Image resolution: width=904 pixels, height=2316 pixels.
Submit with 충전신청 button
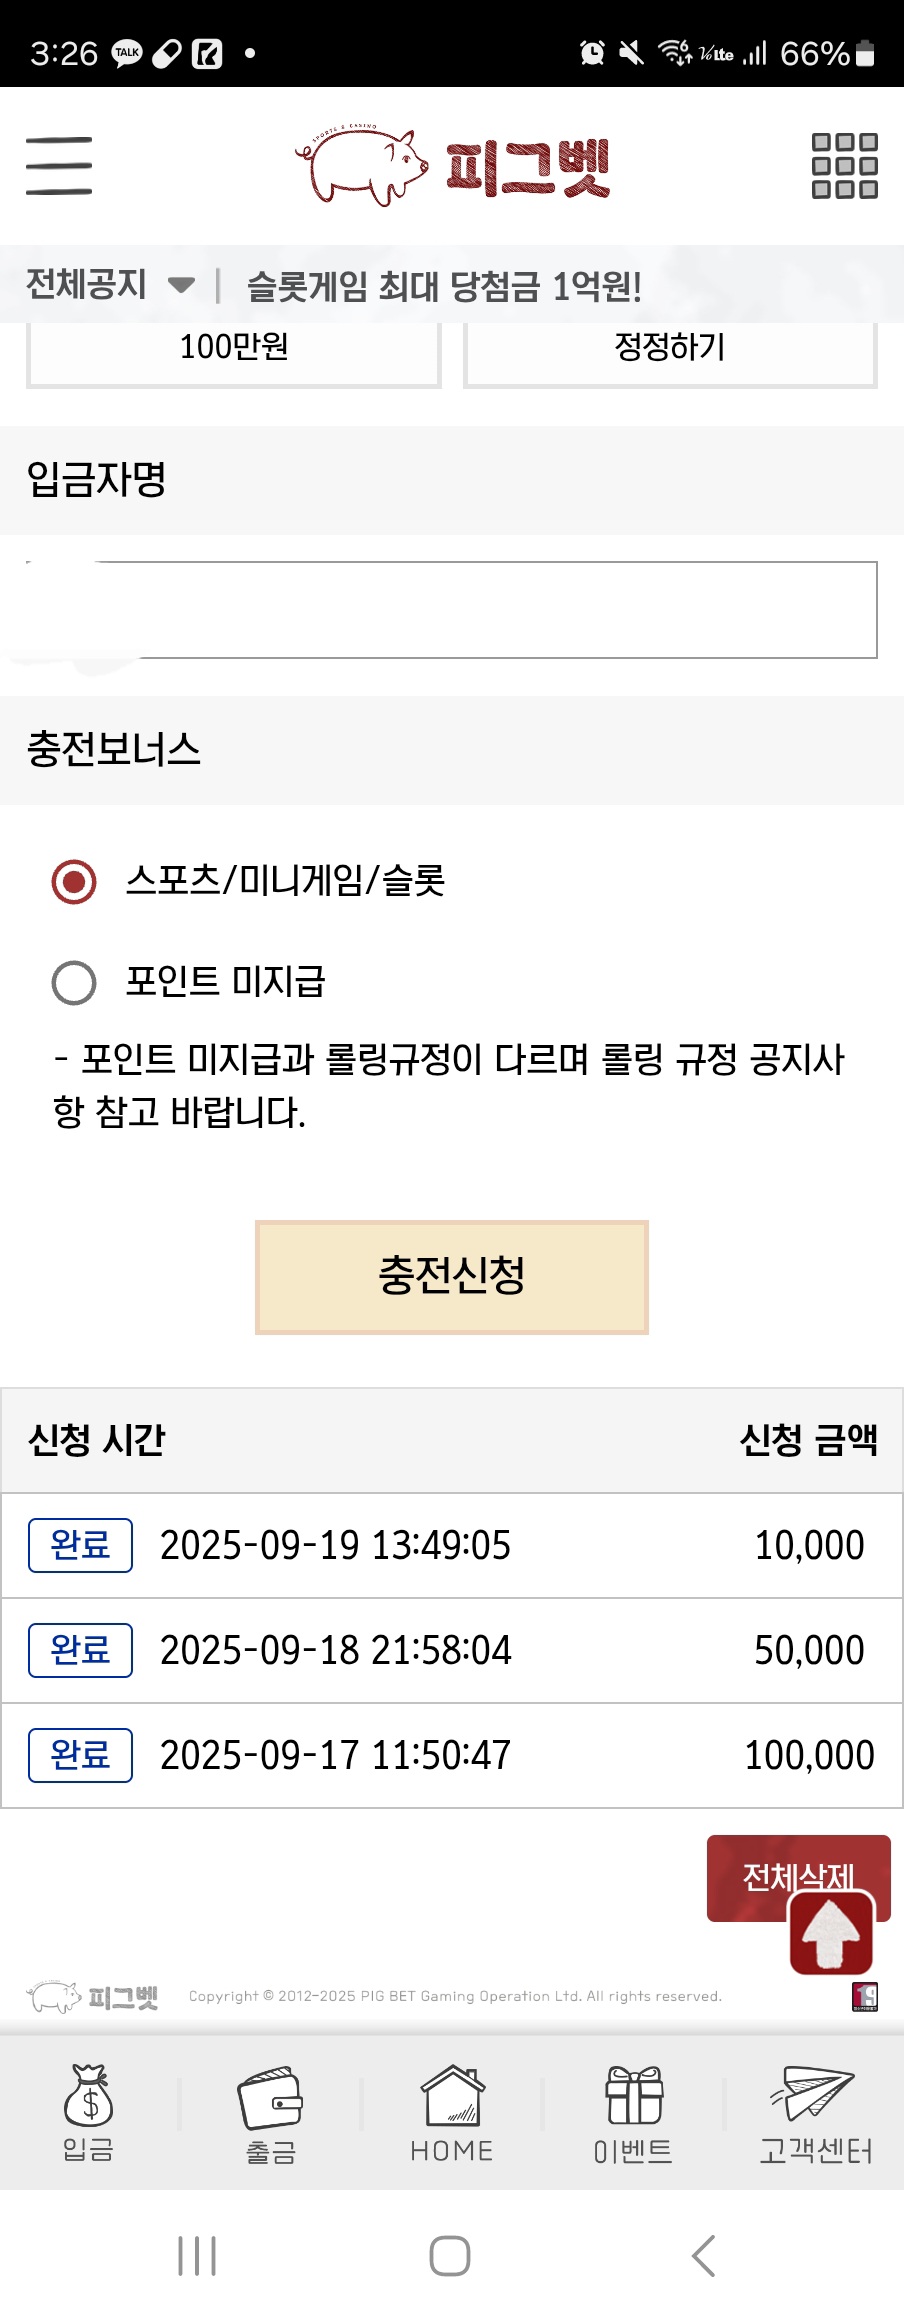pos(452,1277)
